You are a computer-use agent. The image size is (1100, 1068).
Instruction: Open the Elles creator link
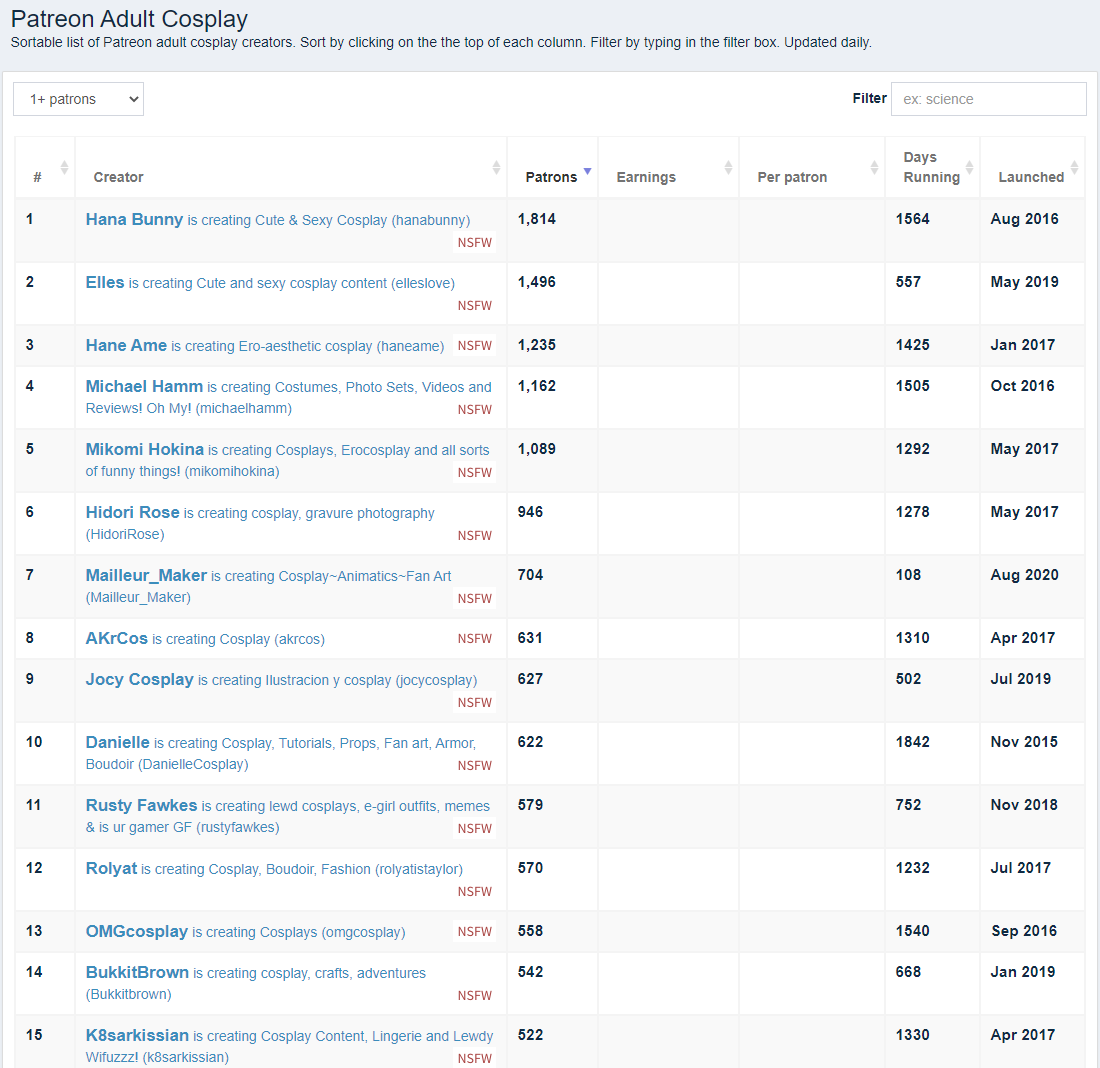tap(105, 282)
